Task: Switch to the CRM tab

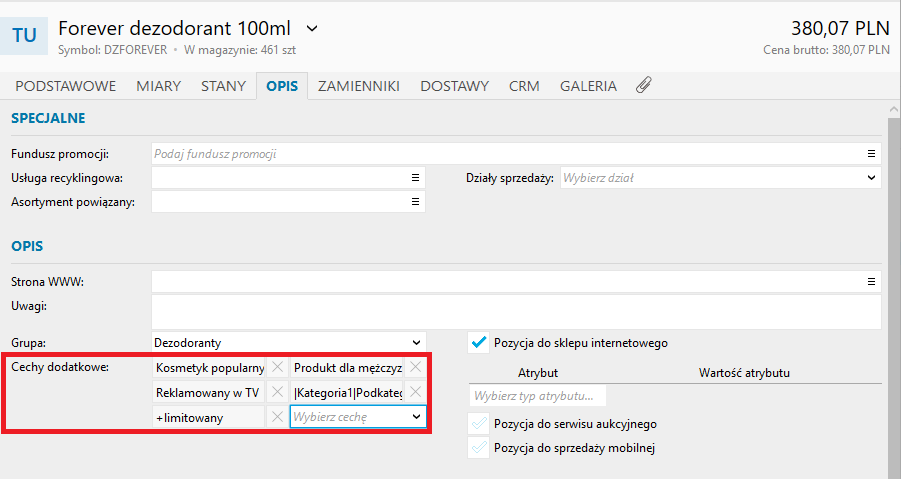Action: (x=524, y=86)
